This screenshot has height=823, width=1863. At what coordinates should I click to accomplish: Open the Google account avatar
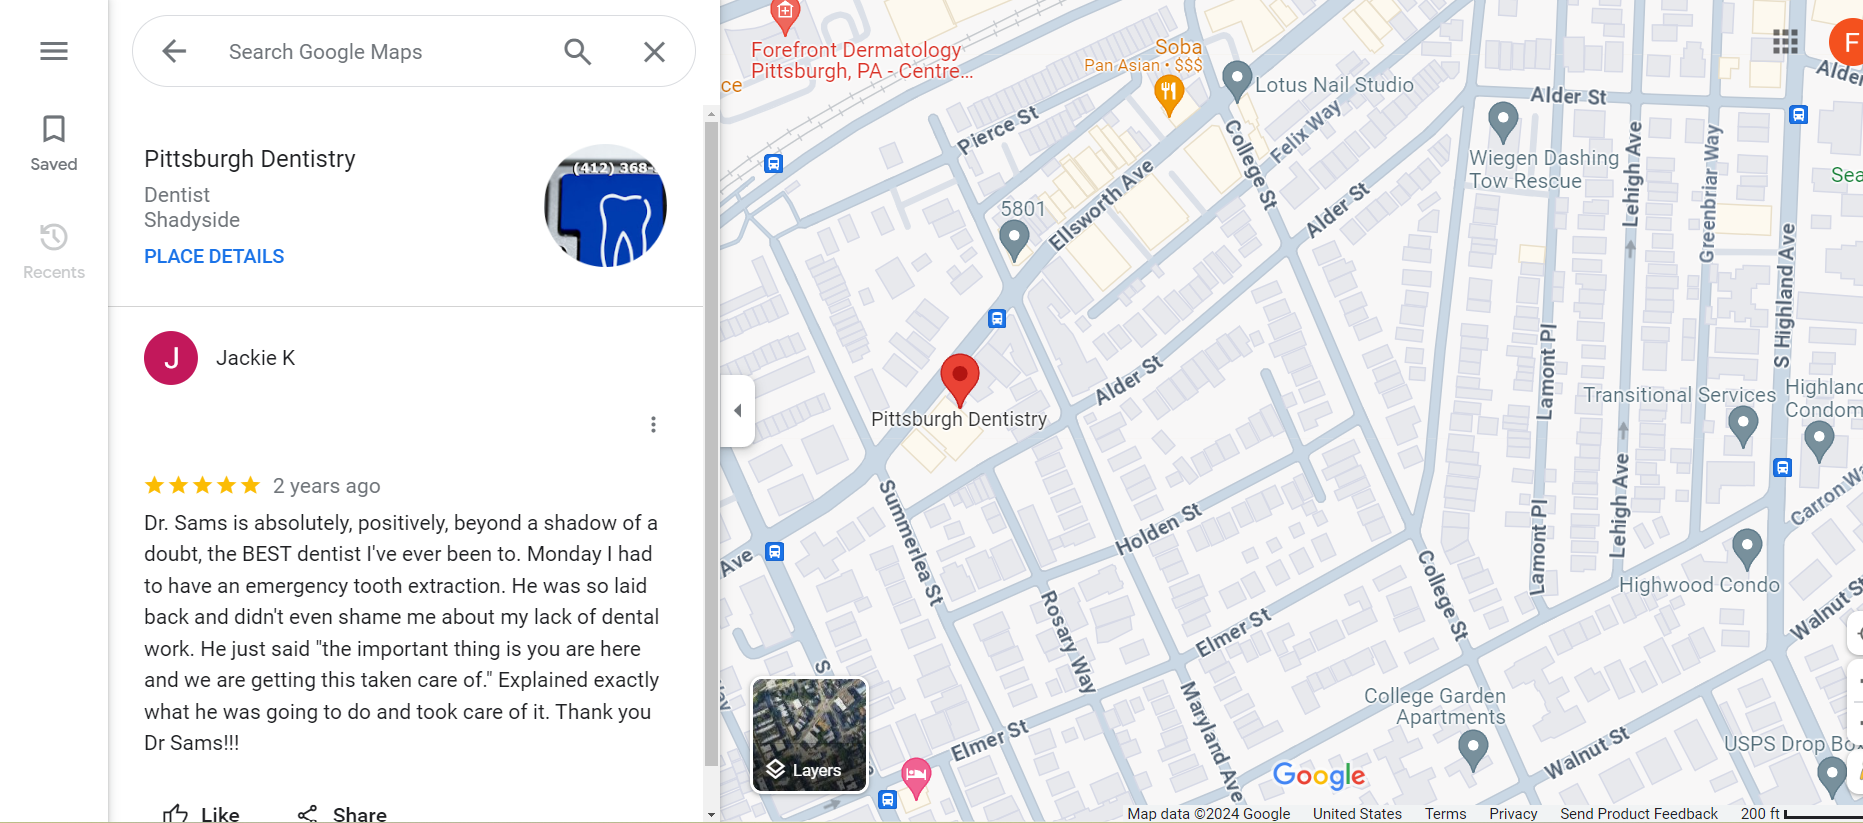pyautogui.click(x=1848, y=42)
